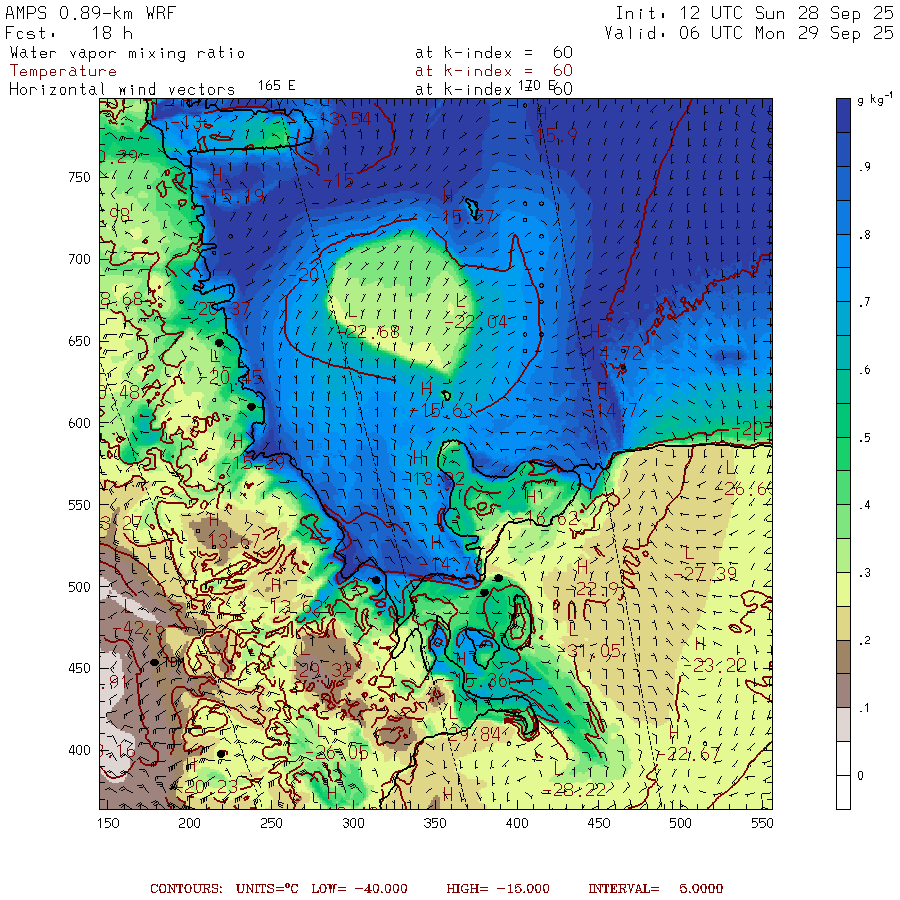The image size is (900, 900).
Task: Click the red Temperature legend label
Action: [63, 71]
